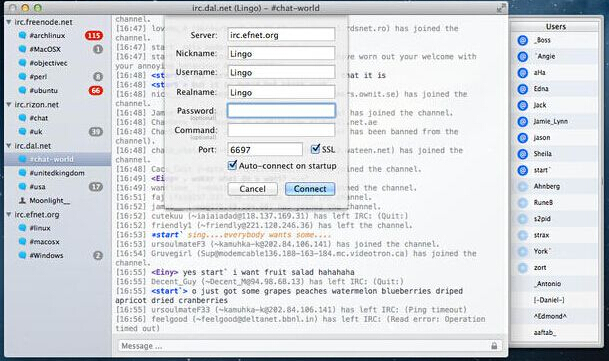Click the Connect button
Image resolution: width=609 pixels, height=361 pixels.
310,189
